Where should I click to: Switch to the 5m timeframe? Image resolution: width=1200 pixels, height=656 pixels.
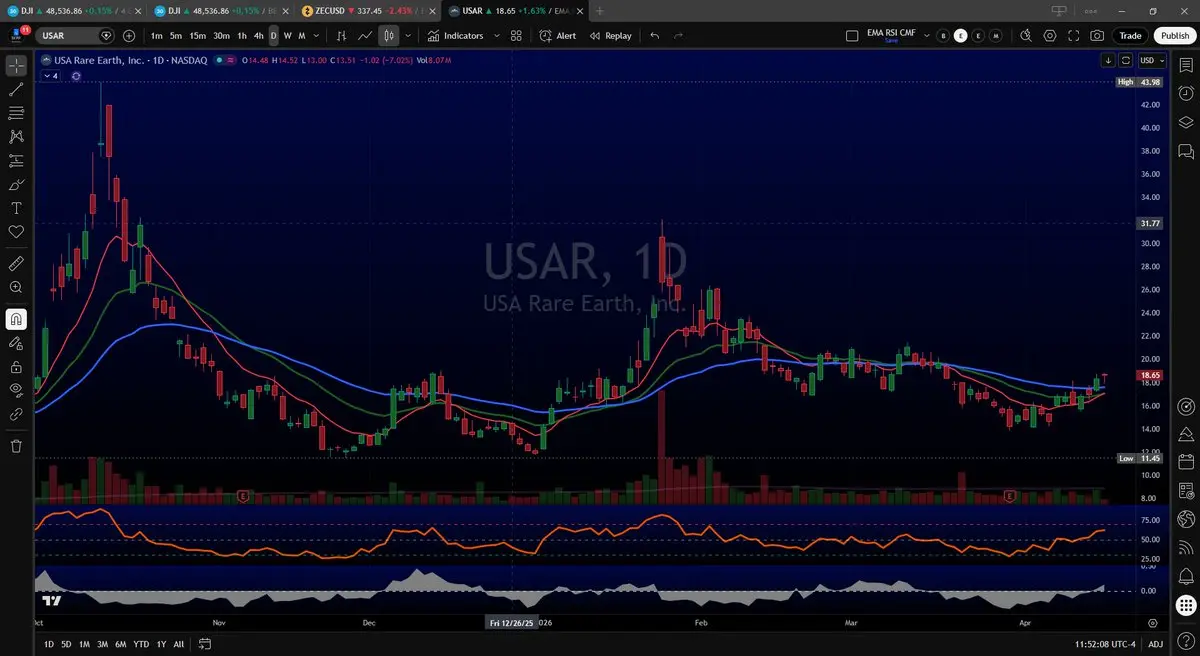176,36
